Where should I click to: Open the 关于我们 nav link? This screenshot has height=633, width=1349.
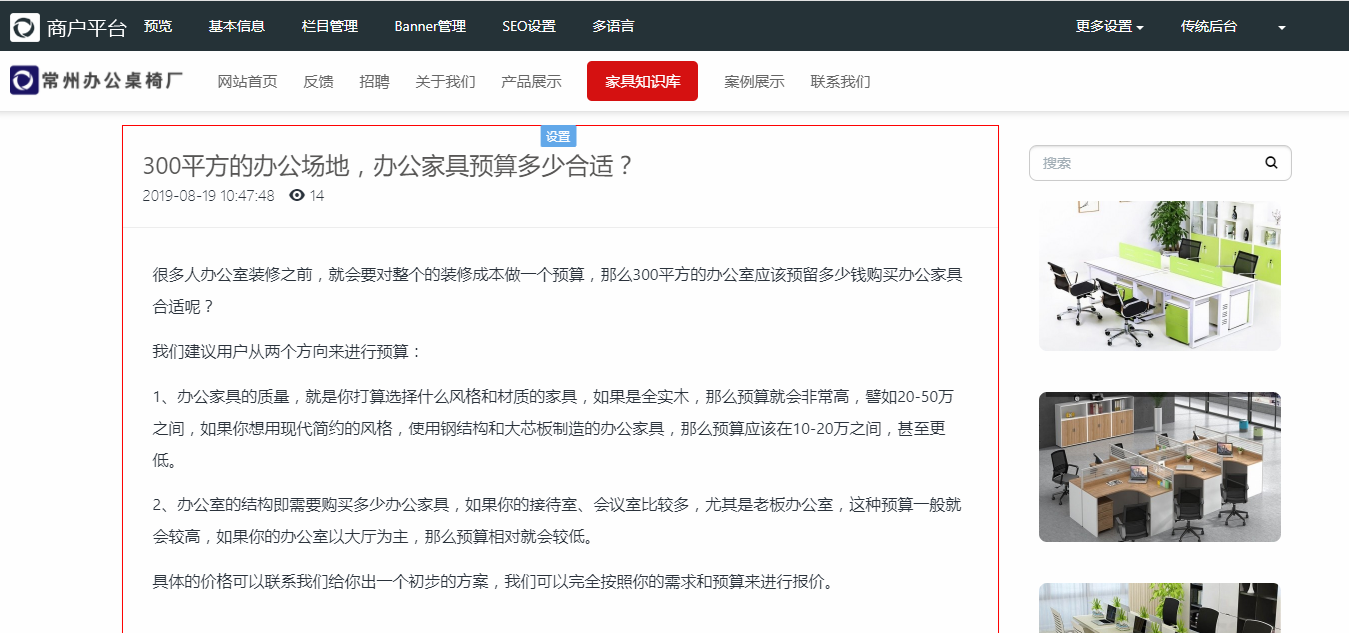pos(446,82)
